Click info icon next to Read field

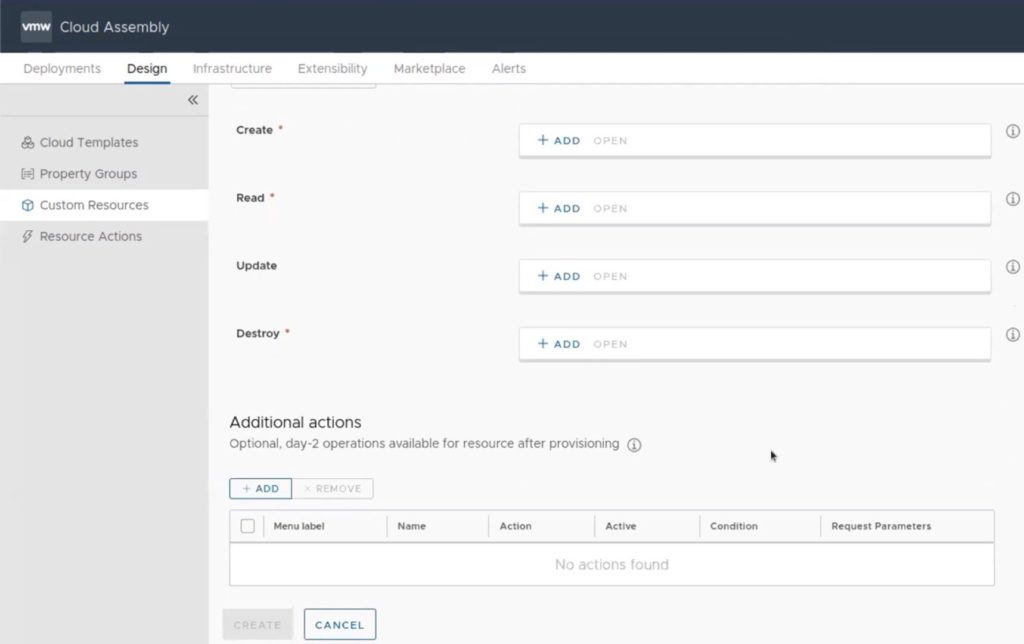[x=1012, y=199]
